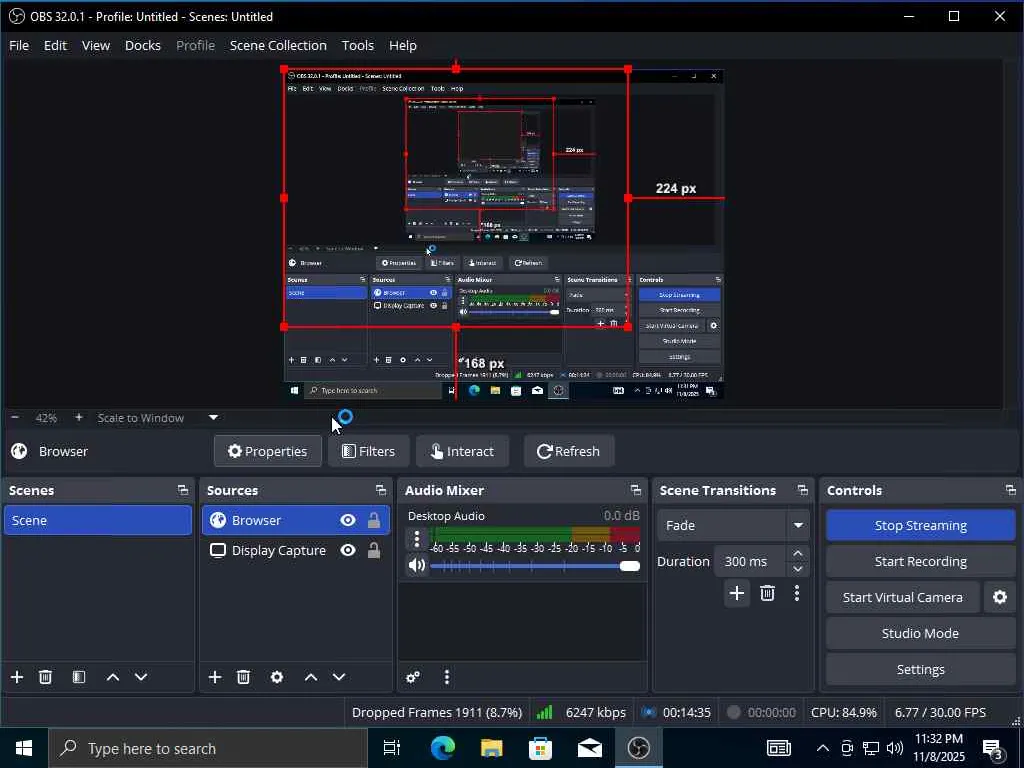The image size is (1024, 768).
Task: Click the Duration 300 ms field
Action: click(750, 562)
